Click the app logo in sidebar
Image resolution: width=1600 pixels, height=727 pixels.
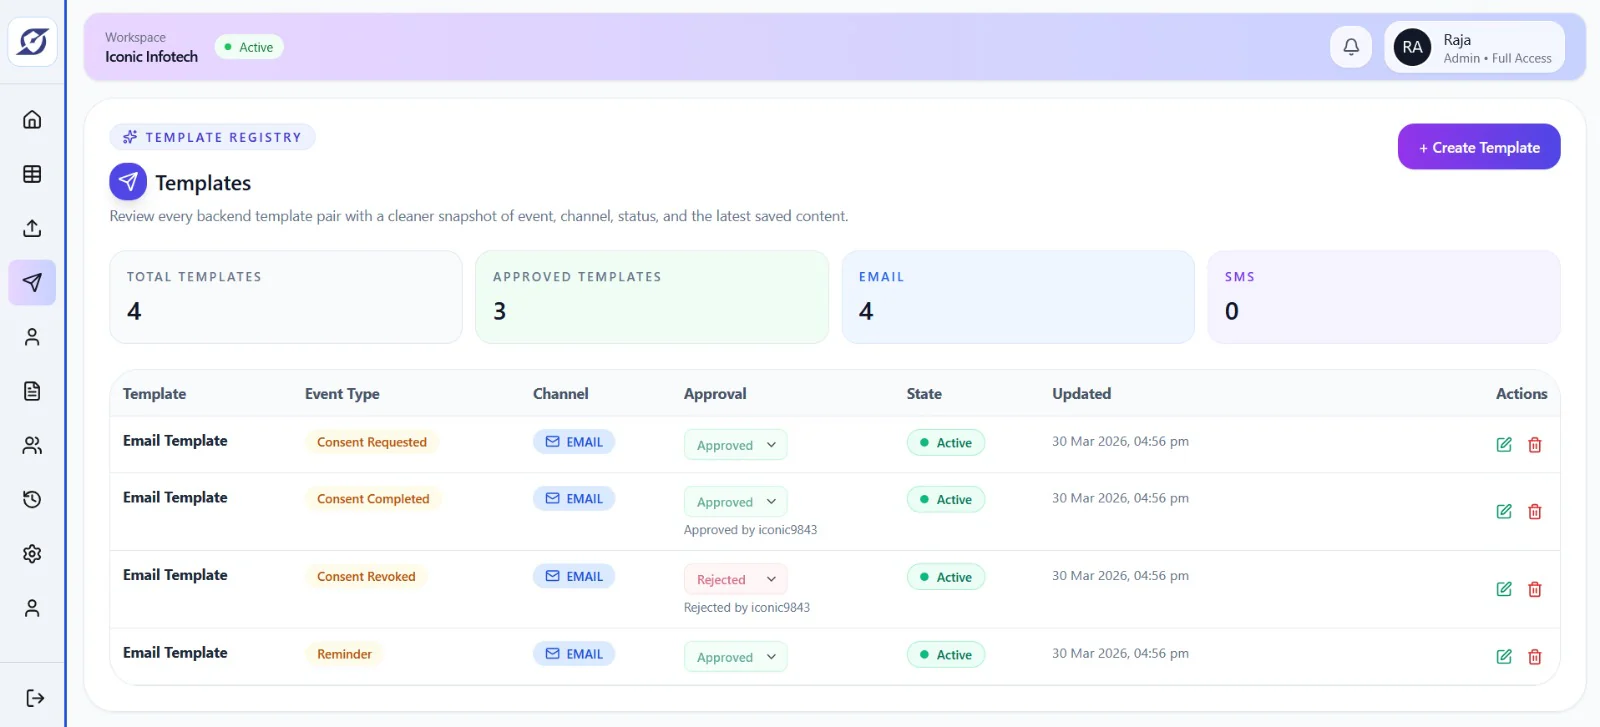[x=33, y=42]
